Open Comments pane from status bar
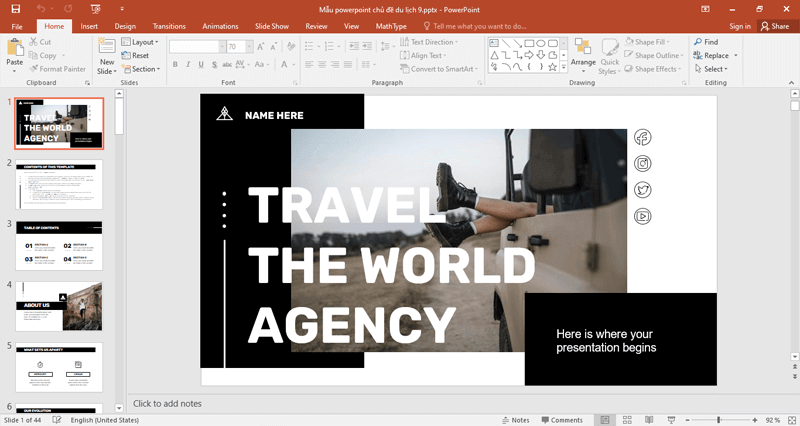Image resolution: width=800 pixels, height=426 pixels. coord(562,420)
